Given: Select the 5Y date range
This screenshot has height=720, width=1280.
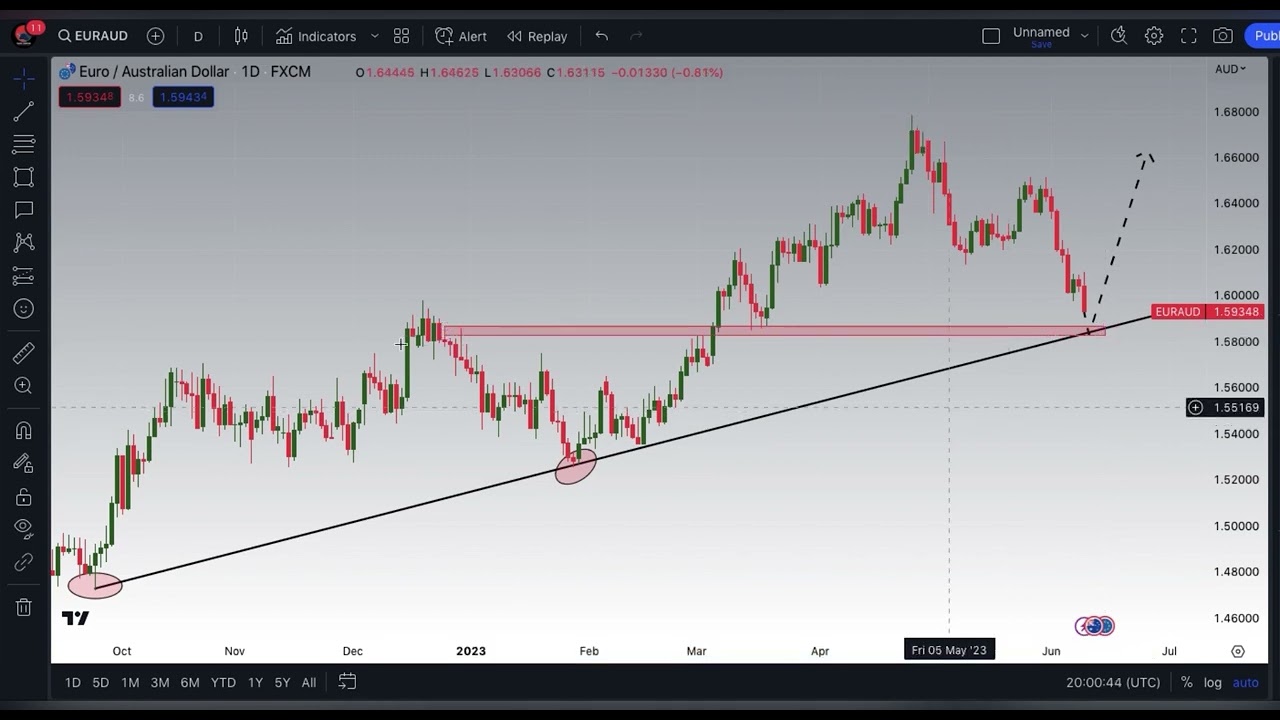Looking at the screenshot, I should click(282, 682).
